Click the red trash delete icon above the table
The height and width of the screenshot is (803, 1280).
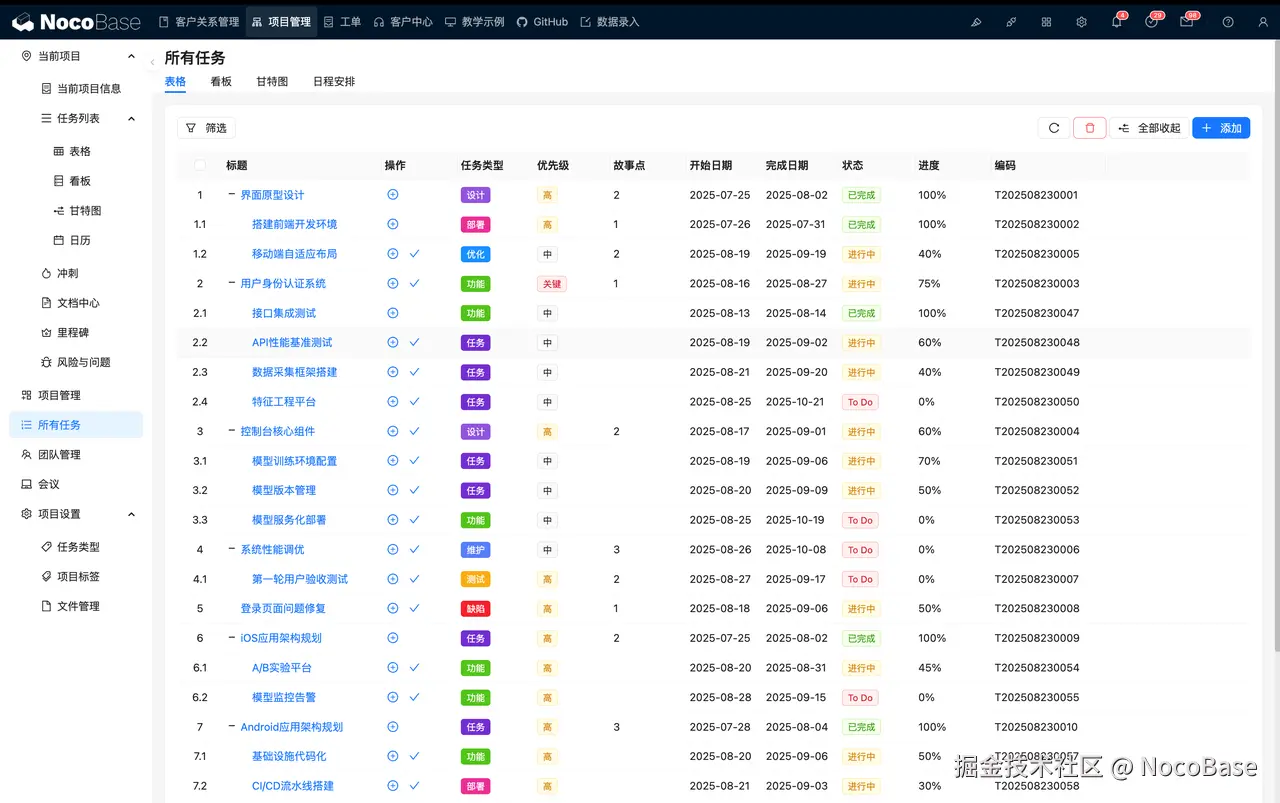pos(1089,128)
